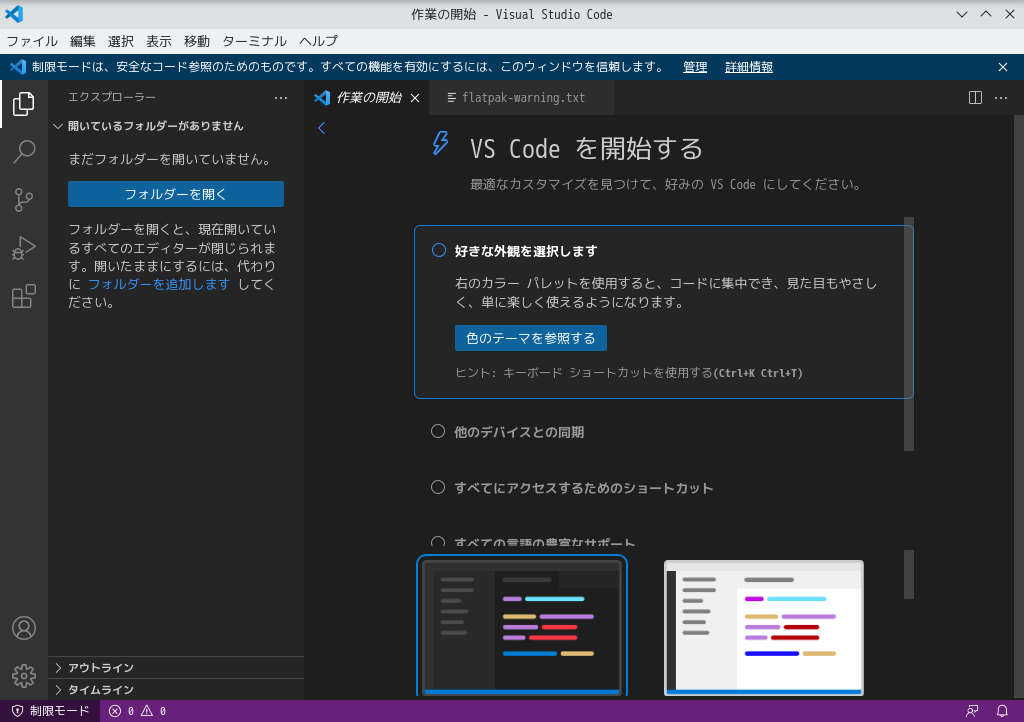Screen dimensions: 1024x722
Task: Open the ファイル menu
Action: click(32, 41)
